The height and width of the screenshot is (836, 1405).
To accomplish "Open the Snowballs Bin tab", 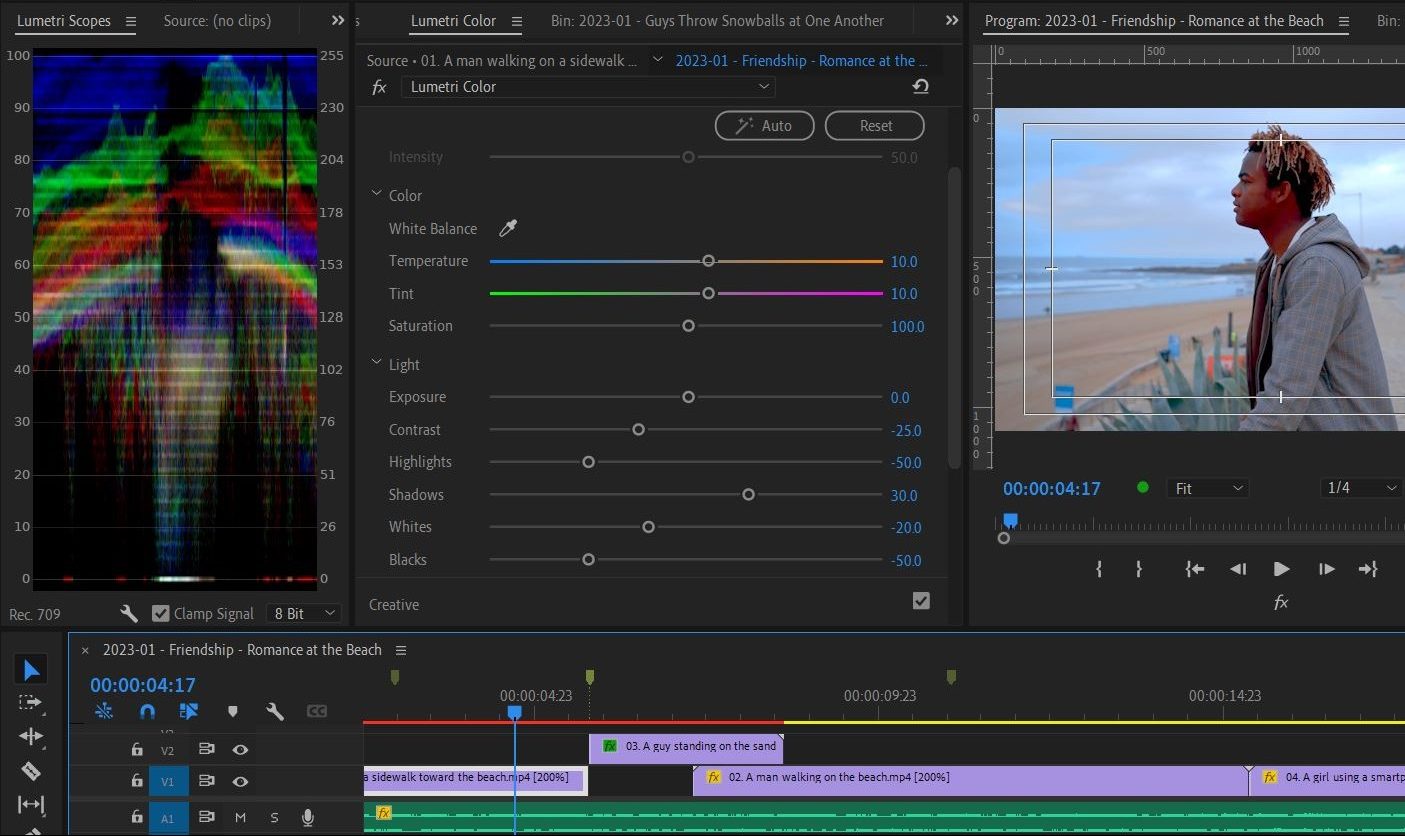I will [717, 21].
